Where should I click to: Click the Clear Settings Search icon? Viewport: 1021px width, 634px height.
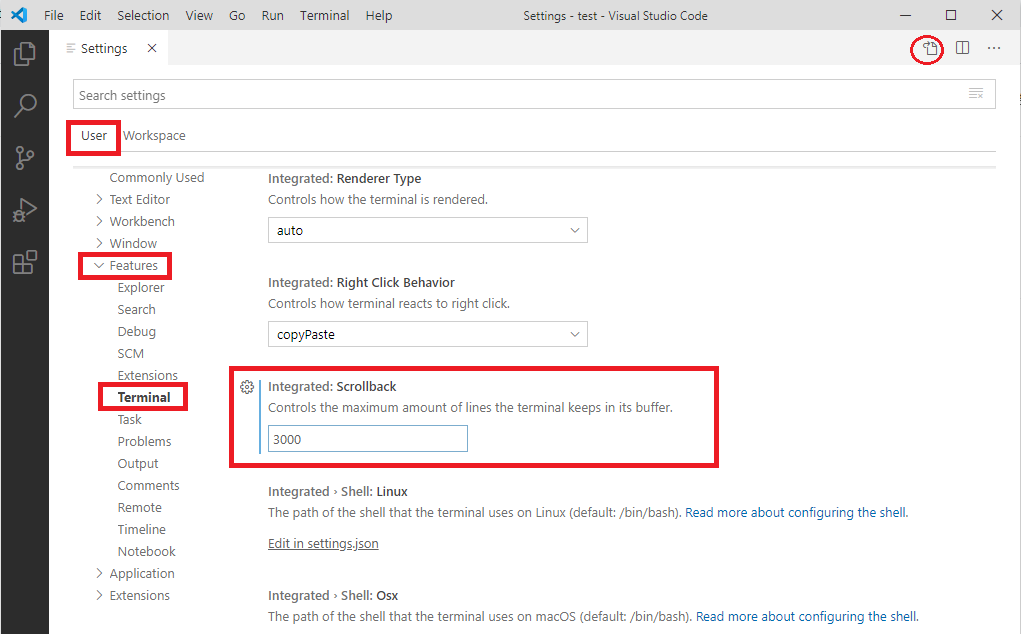point(975,94)
